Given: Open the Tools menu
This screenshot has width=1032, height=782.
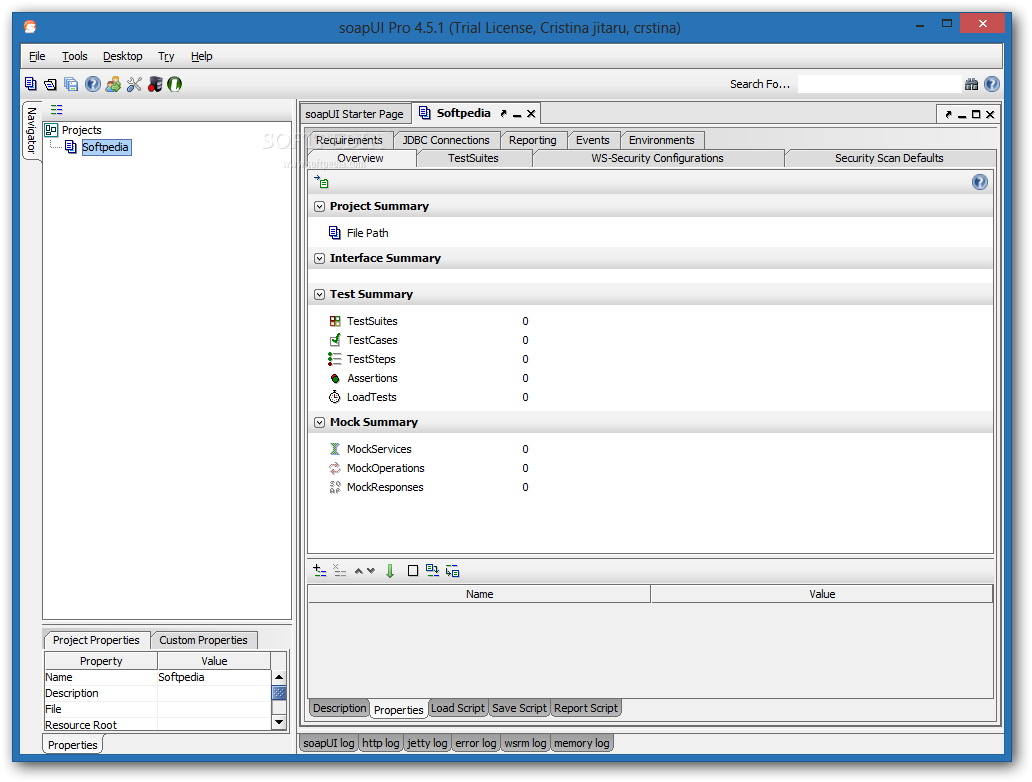Looking at the screenshot, I should click(74, 56).
